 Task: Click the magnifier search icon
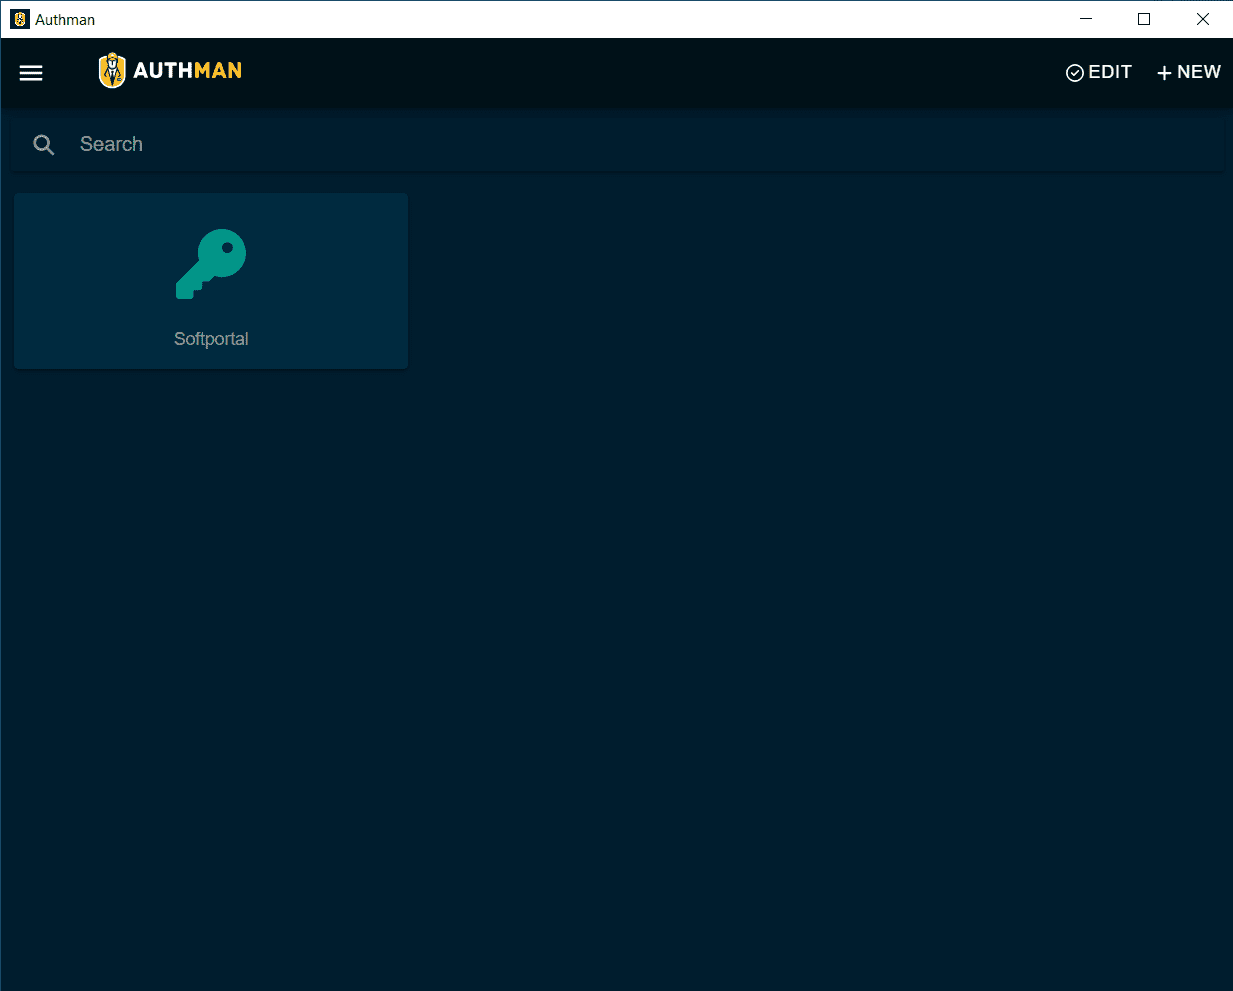coord(44,145)
